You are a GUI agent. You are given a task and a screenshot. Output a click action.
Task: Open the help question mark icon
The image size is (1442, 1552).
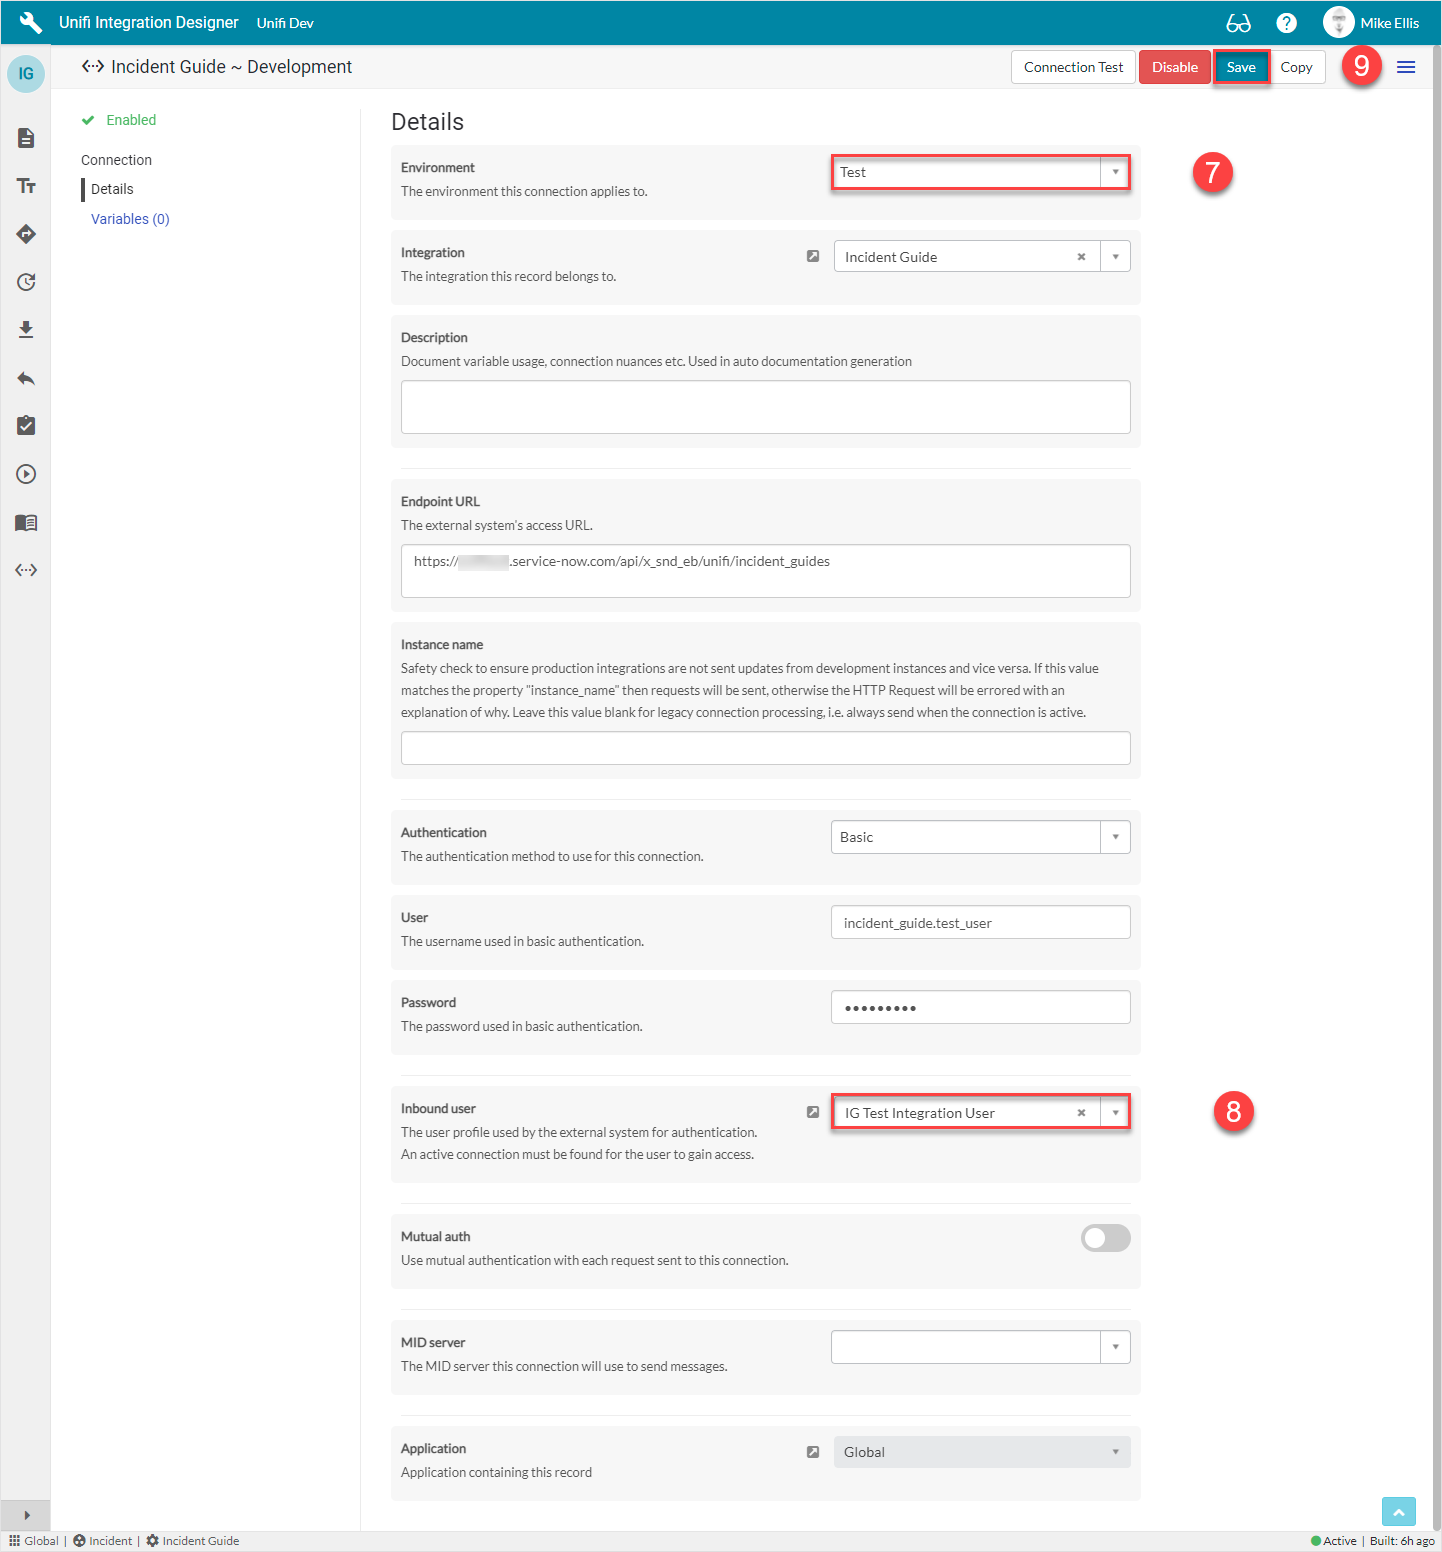1287,23
